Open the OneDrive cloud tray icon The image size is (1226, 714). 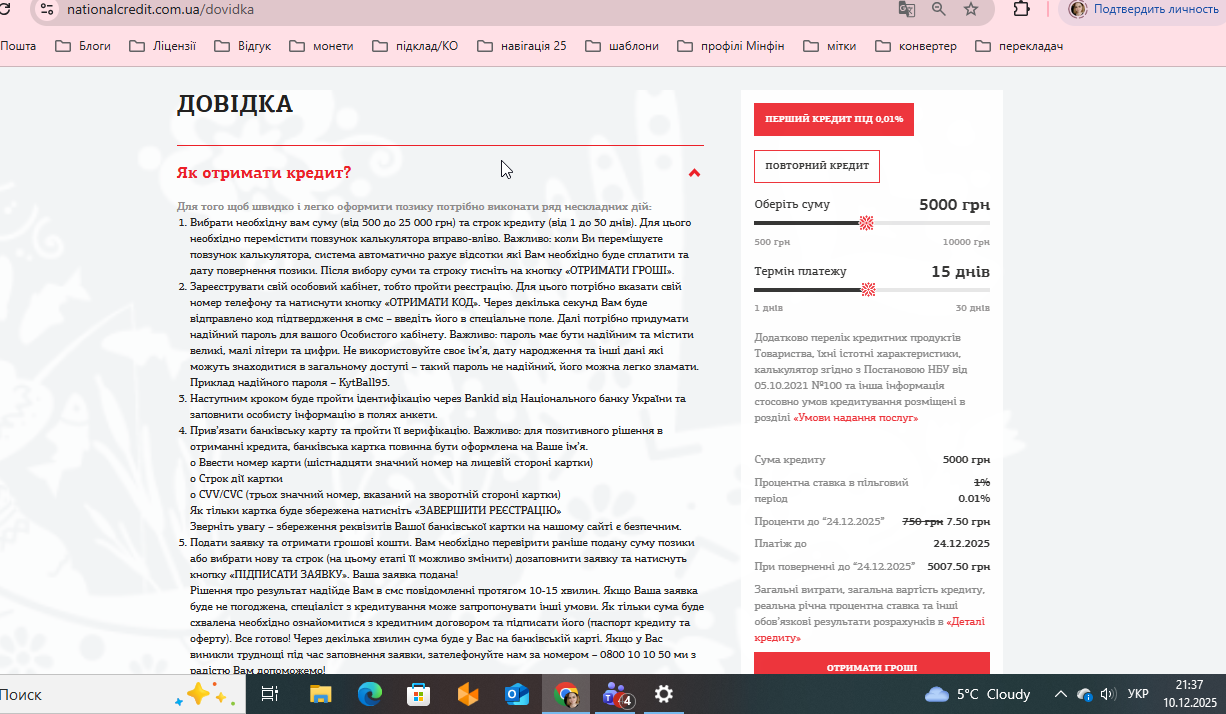click(x=1084, y=694)
